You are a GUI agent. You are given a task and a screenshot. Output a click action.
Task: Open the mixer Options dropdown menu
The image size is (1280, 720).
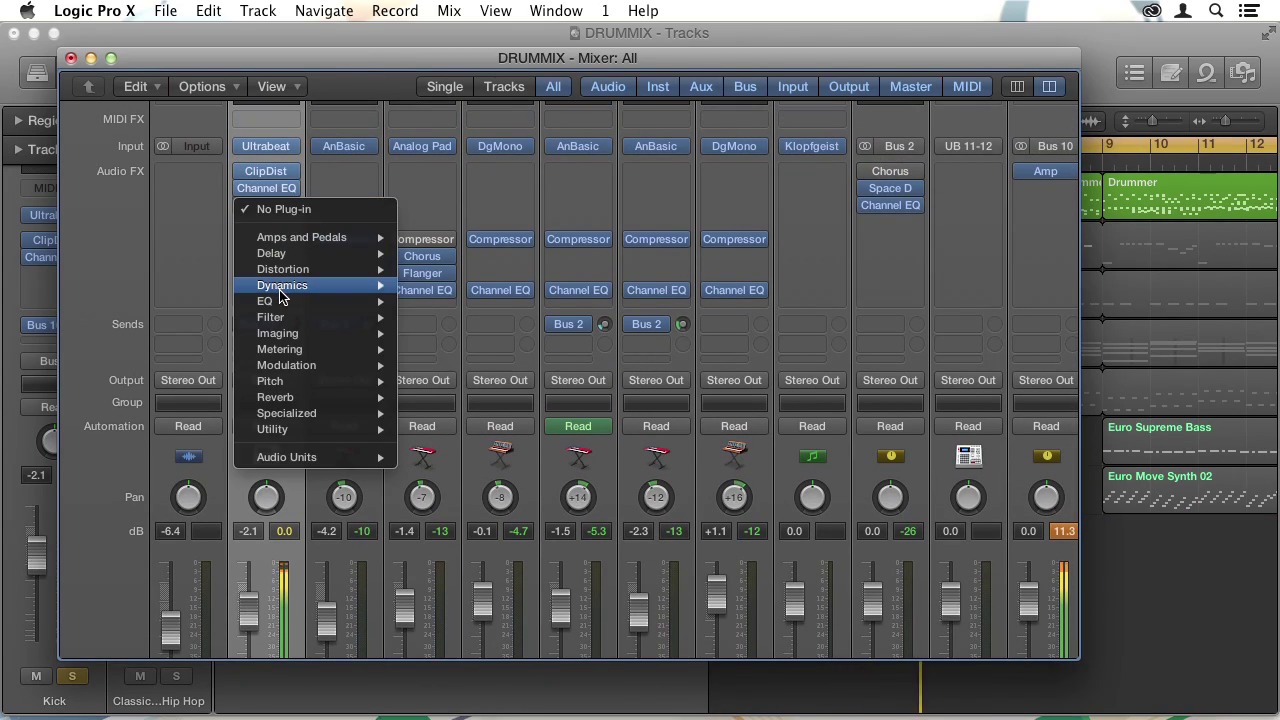209,87
